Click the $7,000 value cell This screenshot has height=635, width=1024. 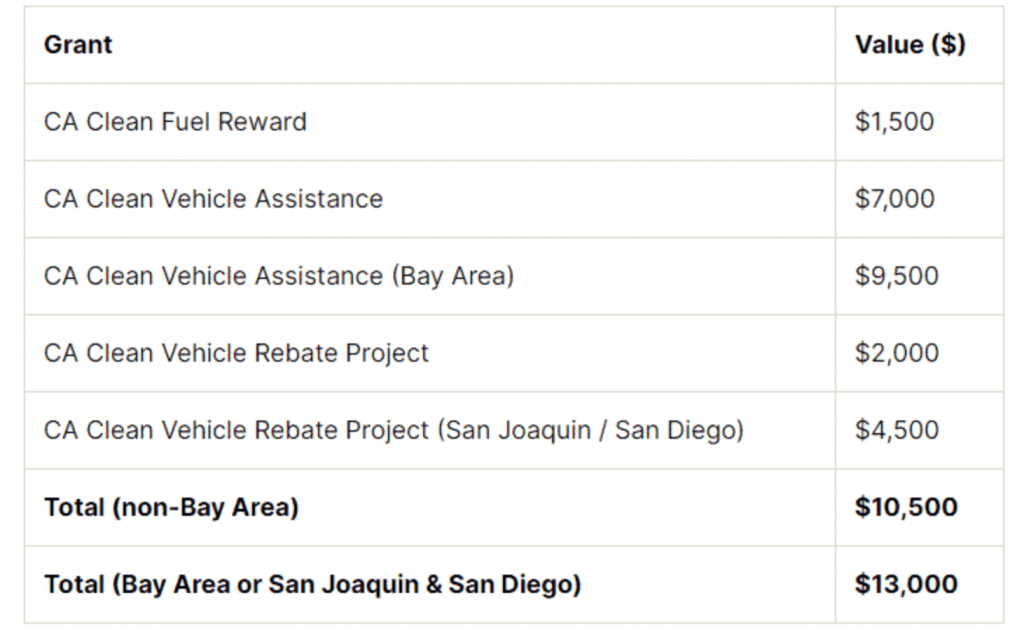click(894, 199)
